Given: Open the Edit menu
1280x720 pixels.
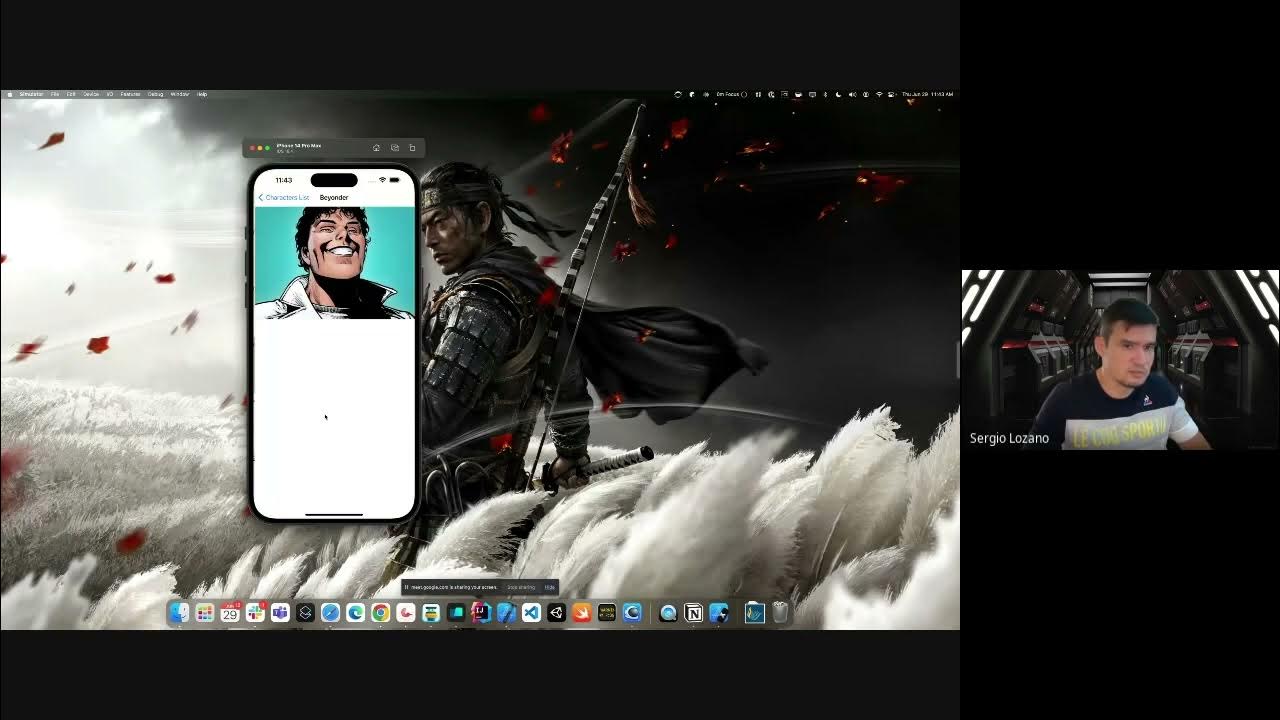Looking at the screenshot, I should click(71, 94).
